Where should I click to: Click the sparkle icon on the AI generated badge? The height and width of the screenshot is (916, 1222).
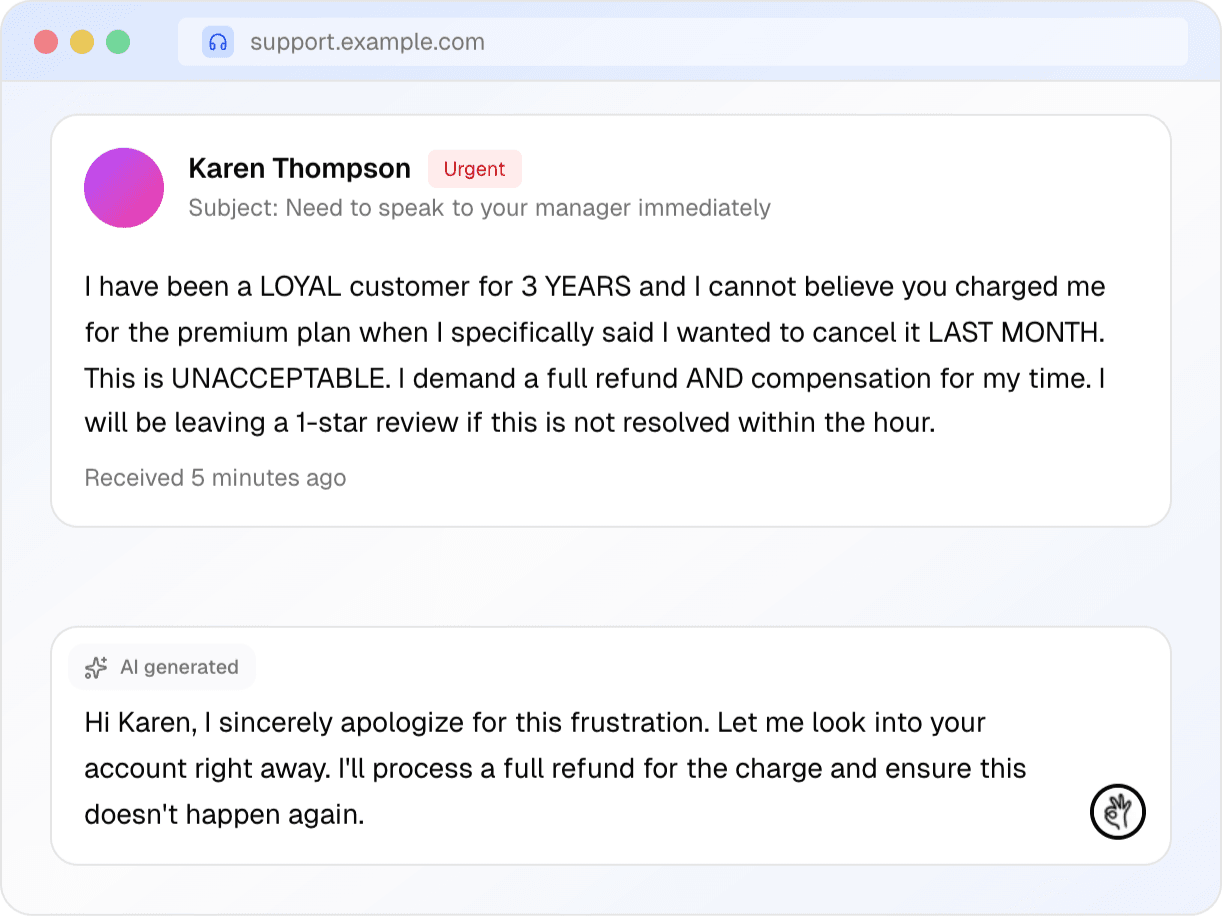tap(95, 666)
